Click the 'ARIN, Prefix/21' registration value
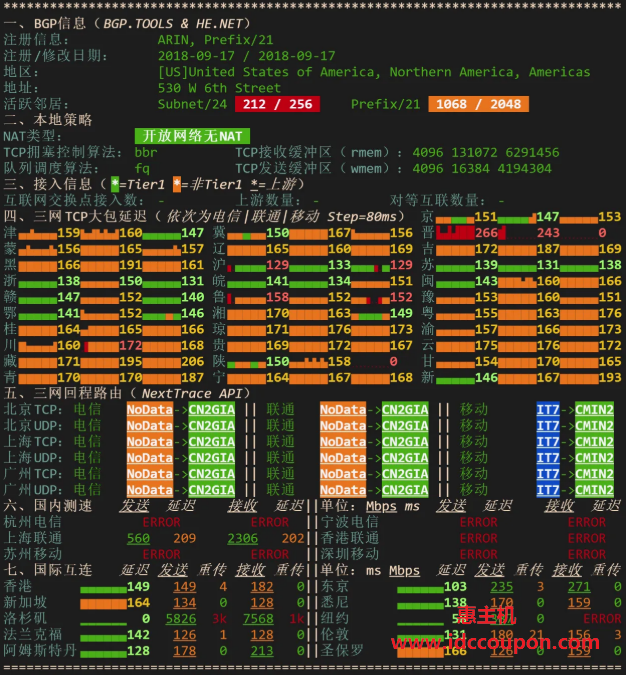Screen dimensions: 626x675 [215, 40]
